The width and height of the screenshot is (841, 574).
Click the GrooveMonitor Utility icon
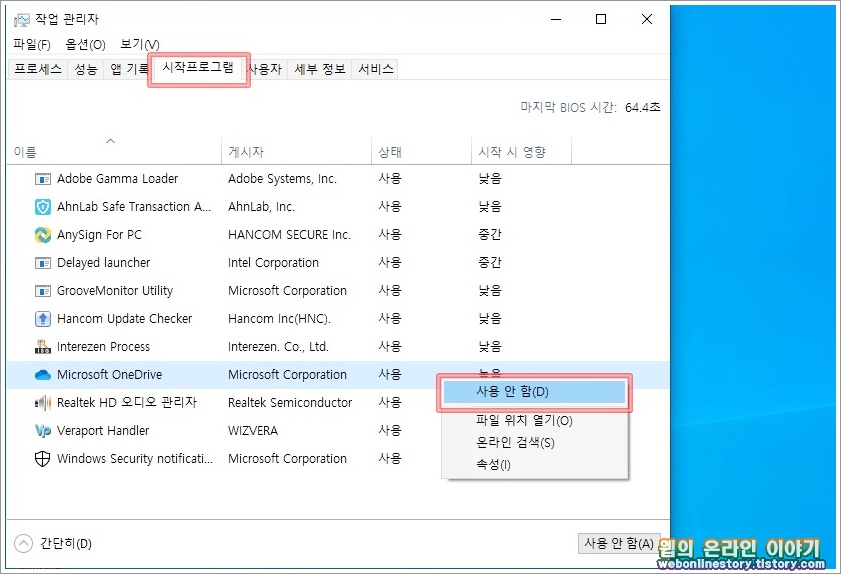pyautogui.click(x=43, y=291)
